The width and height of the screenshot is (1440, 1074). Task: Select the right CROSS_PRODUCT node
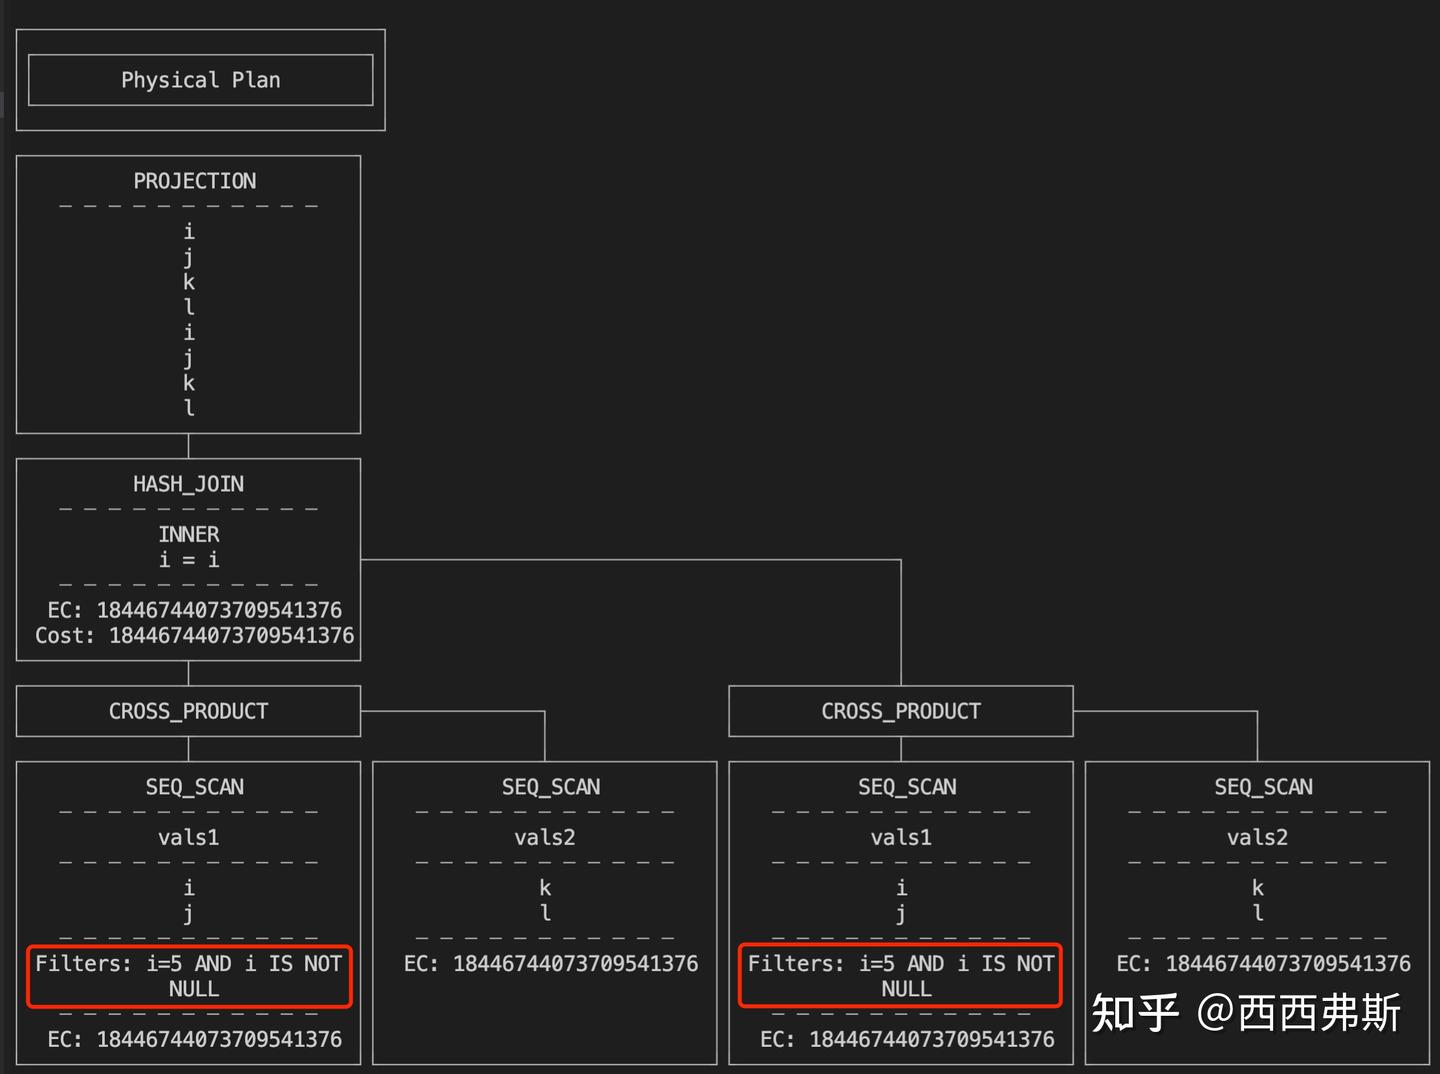pyautogui.click(x=900, y=711)
